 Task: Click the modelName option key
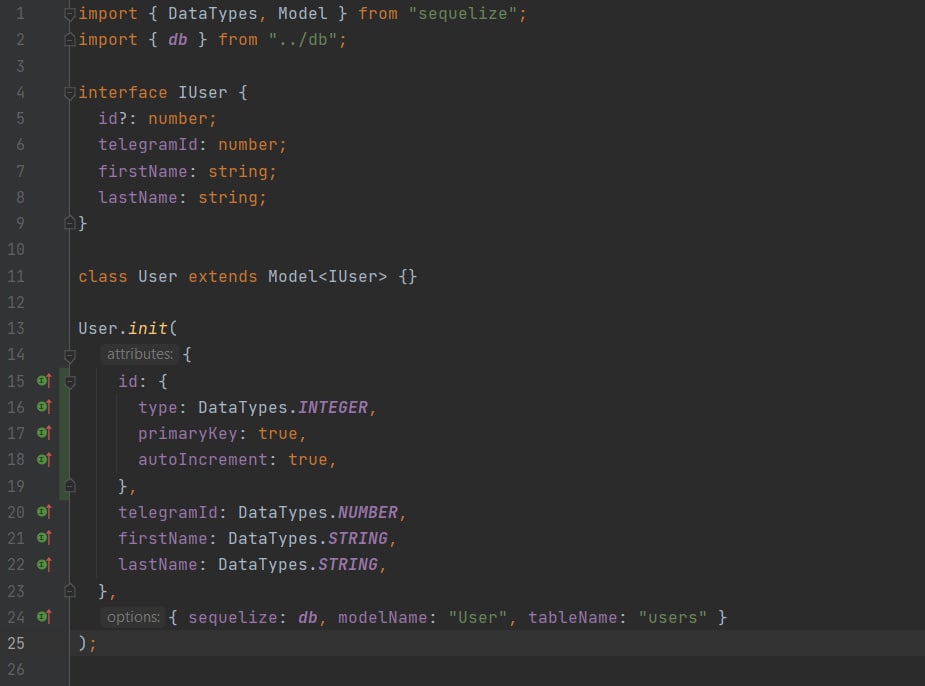coord(382,617)
